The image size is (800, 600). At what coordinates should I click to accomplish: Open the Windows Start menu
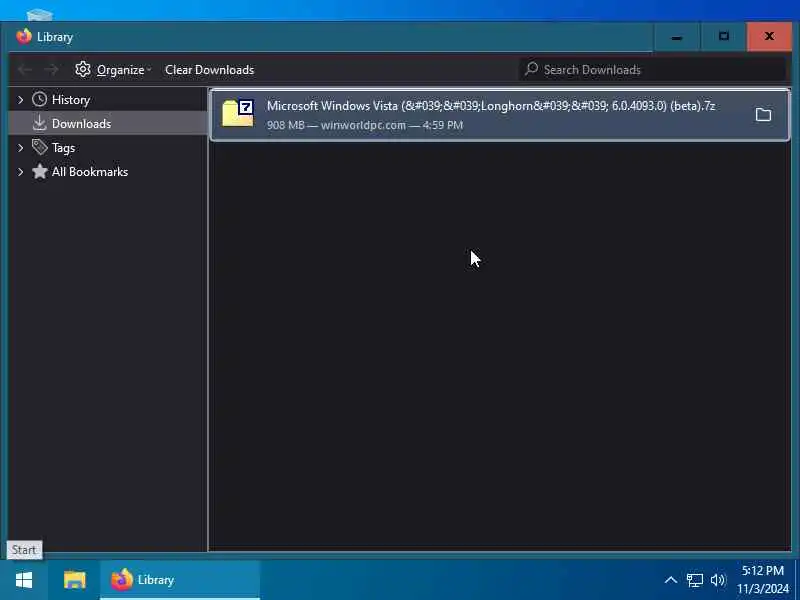24,580
